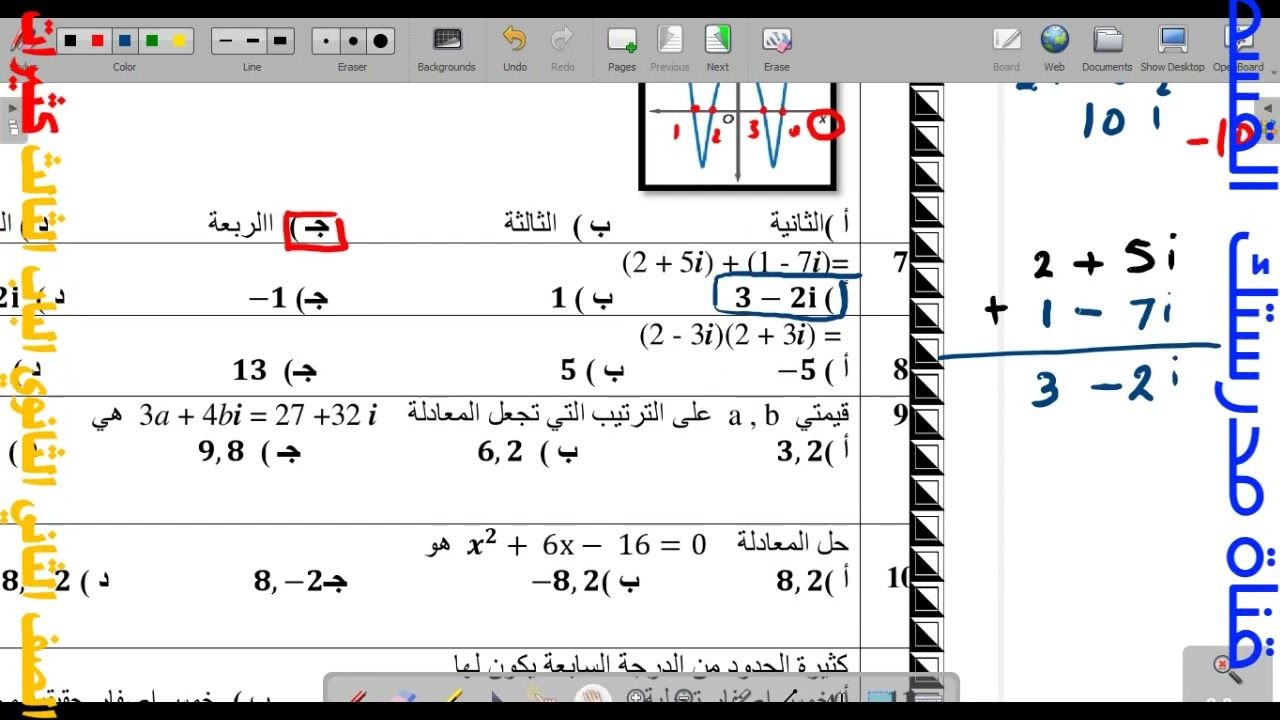Click Show Desktop

[x=1172, y=48]
